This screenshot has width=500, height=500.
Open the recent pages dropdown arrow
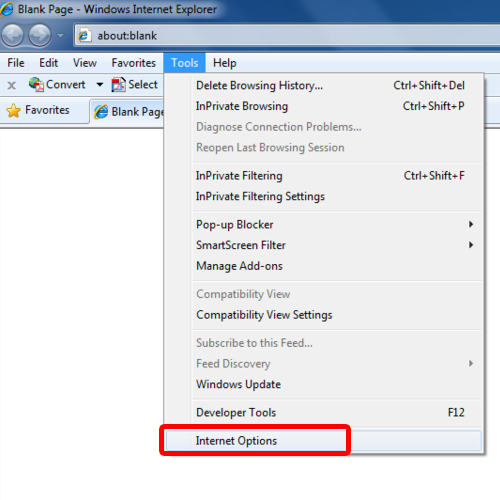(60, 35)
